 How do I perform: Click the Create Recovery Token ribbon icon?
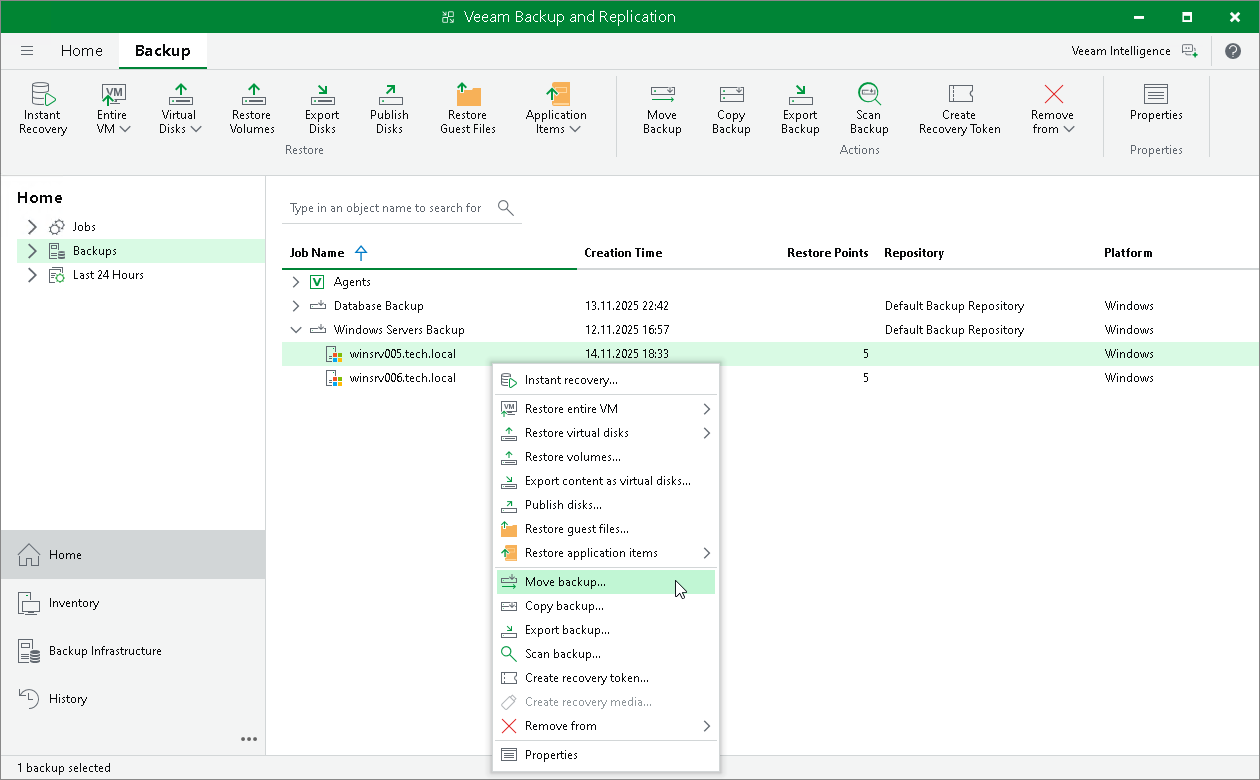[960, 95]
